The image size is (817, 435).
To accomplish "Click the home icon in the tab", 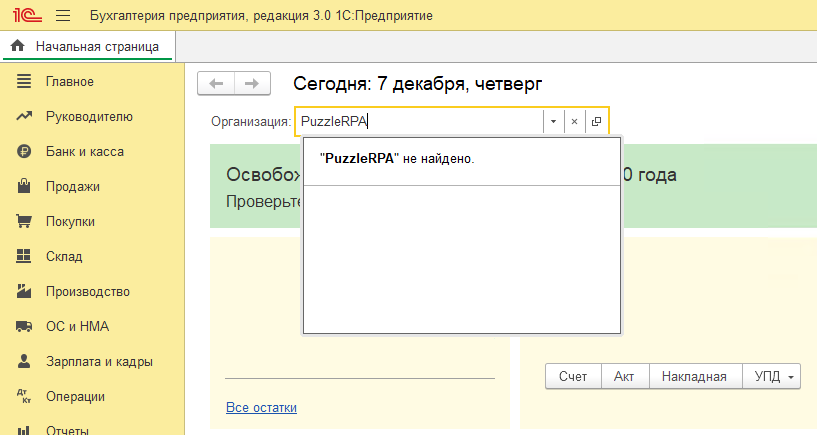I will tap(17, 46).
